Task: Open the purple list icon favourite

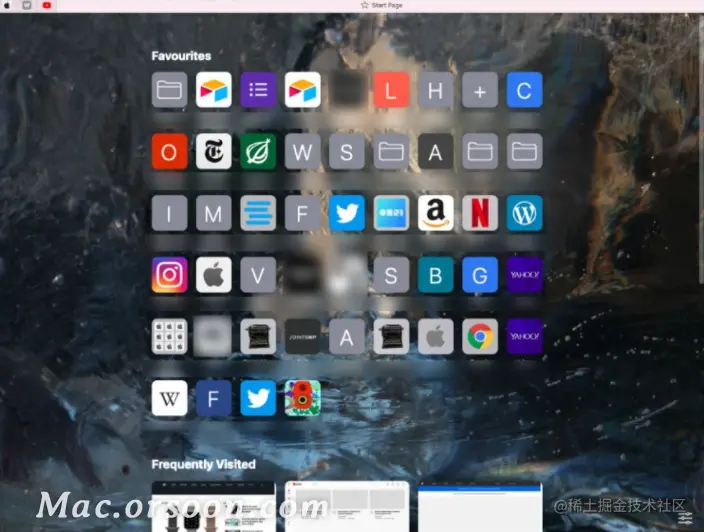Action: (258, 90)
